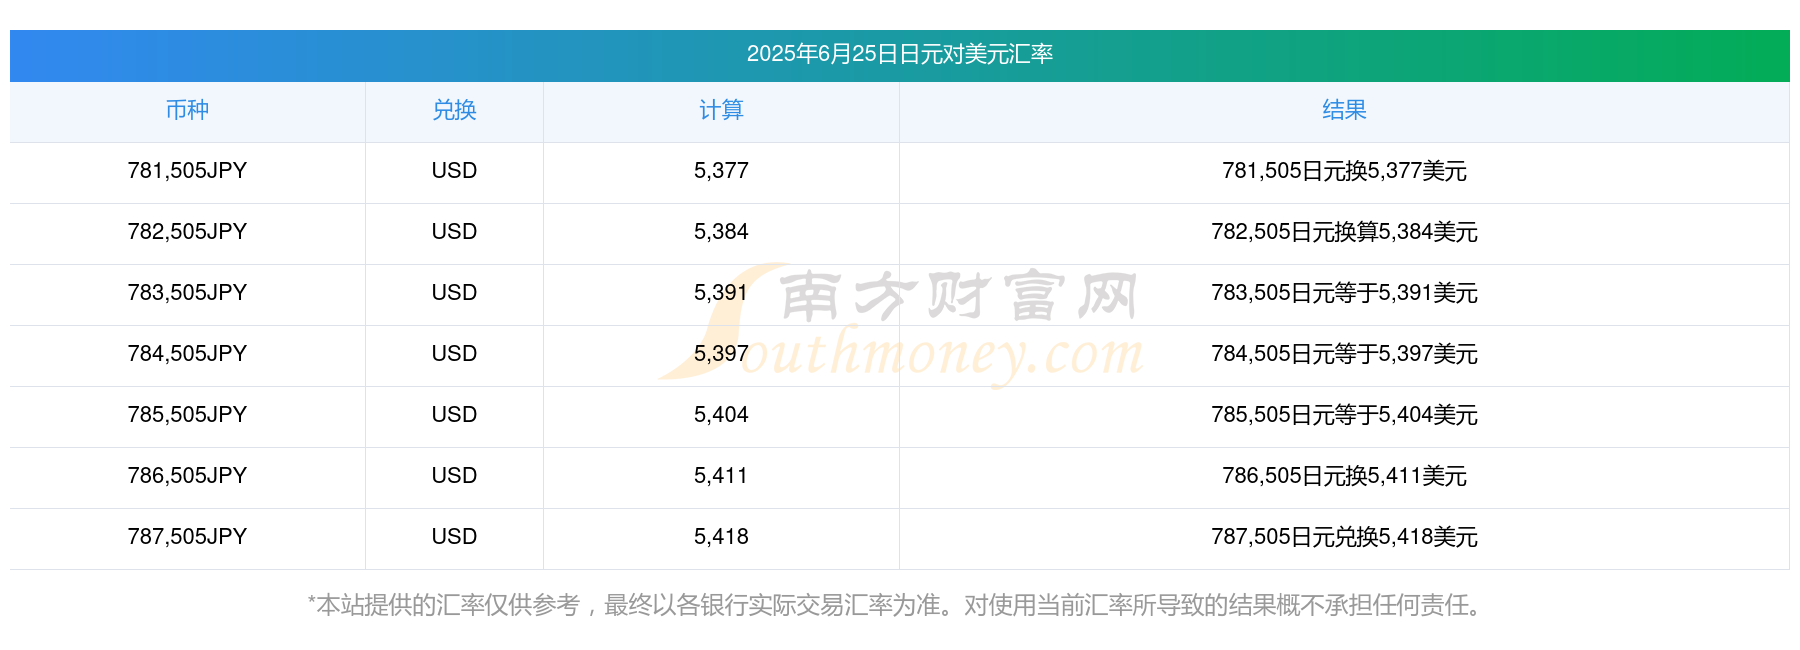The height and width of the screenshot is (650, 1800).
Task: Click the 结果 column header
Action: pyautogui.click(x=1344, y=110)
